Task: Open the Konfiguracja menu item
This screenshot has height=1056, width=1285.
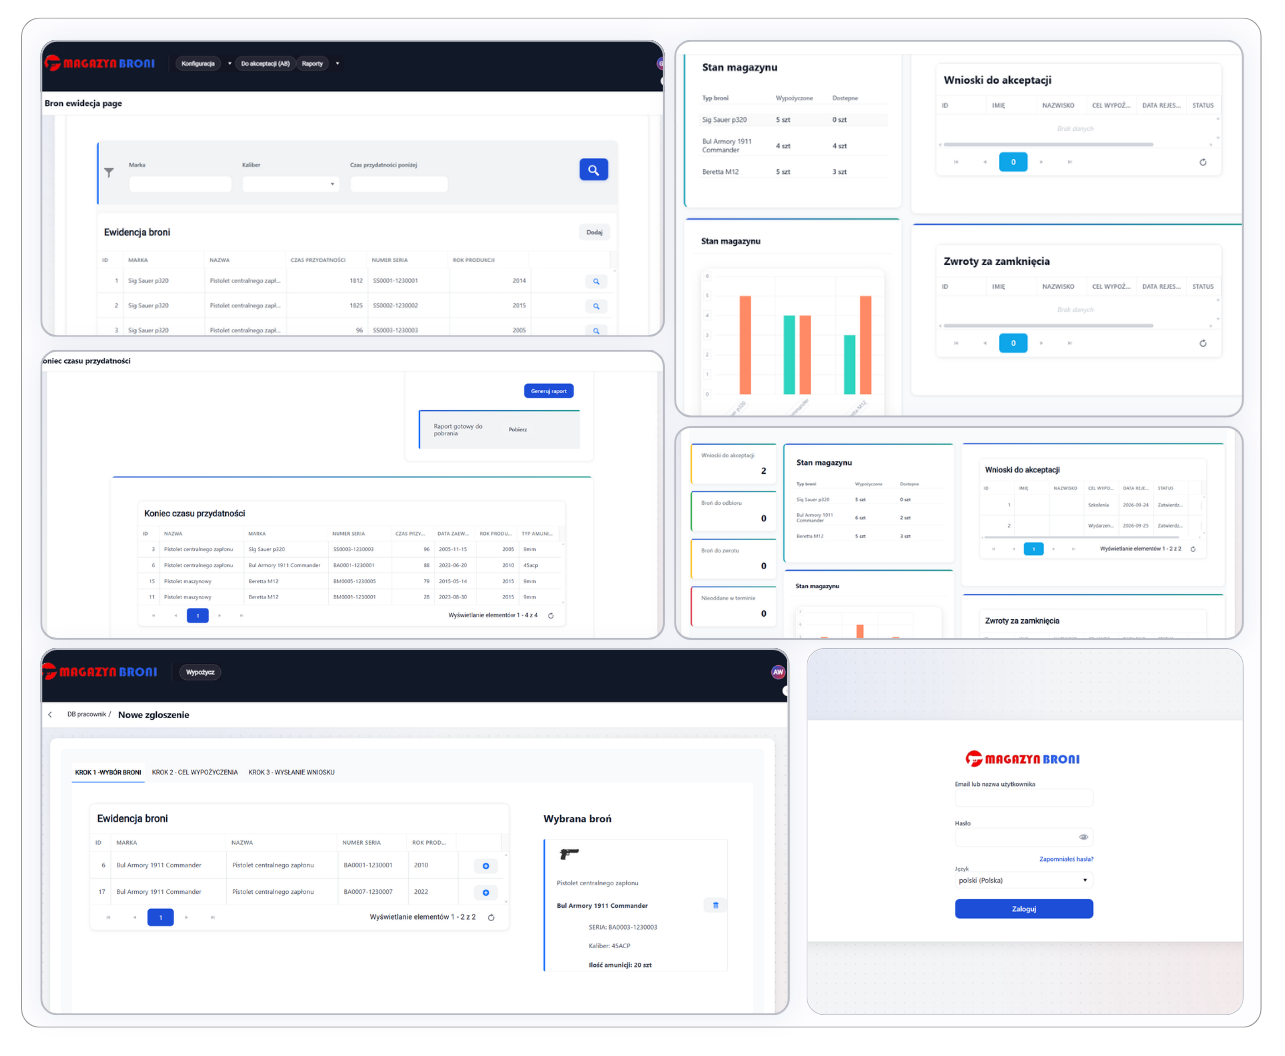Action: [198, 64]
